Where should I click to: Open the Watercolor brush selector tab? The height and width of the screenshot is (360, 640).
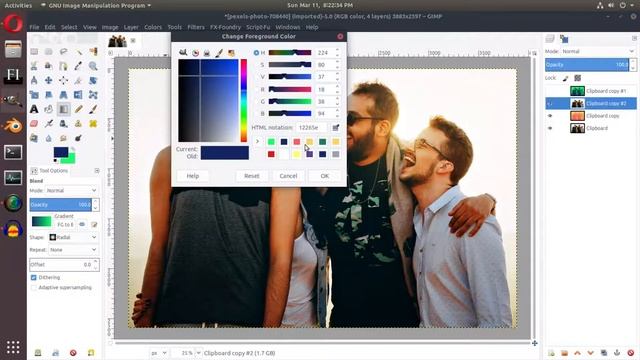219,53
